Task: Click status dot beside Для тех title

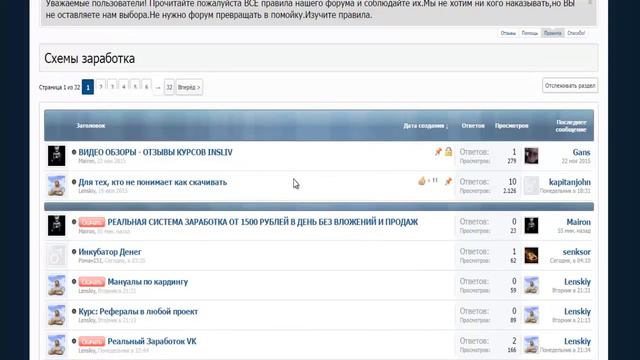Action: pos(74,182)
